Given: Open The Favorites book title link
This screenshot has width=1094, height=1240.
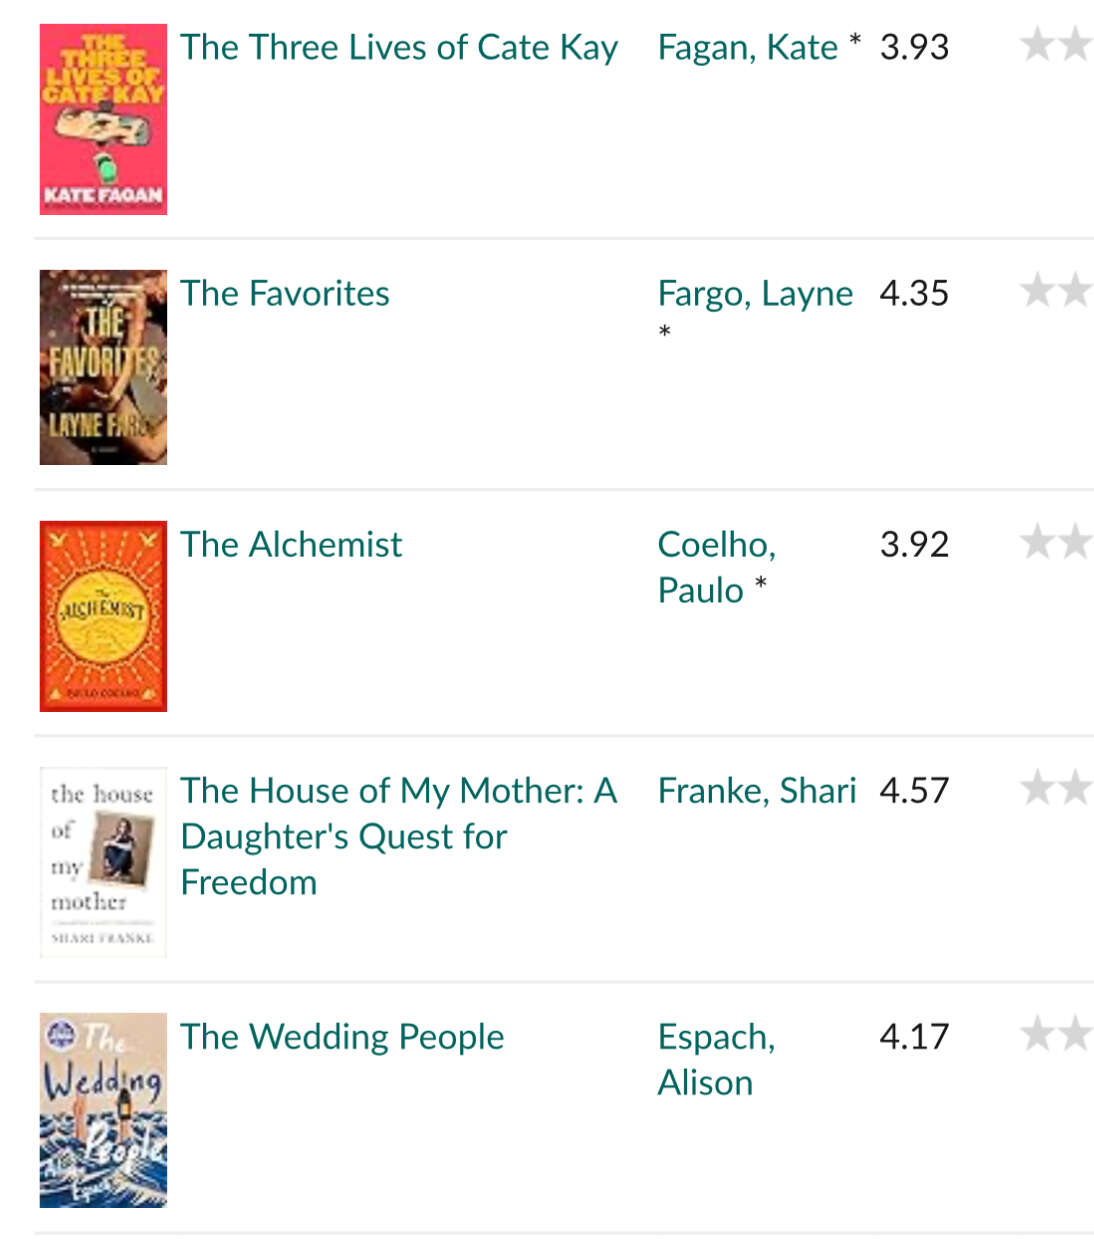Looking at the screenshot, I should click(x=285, y=293).
